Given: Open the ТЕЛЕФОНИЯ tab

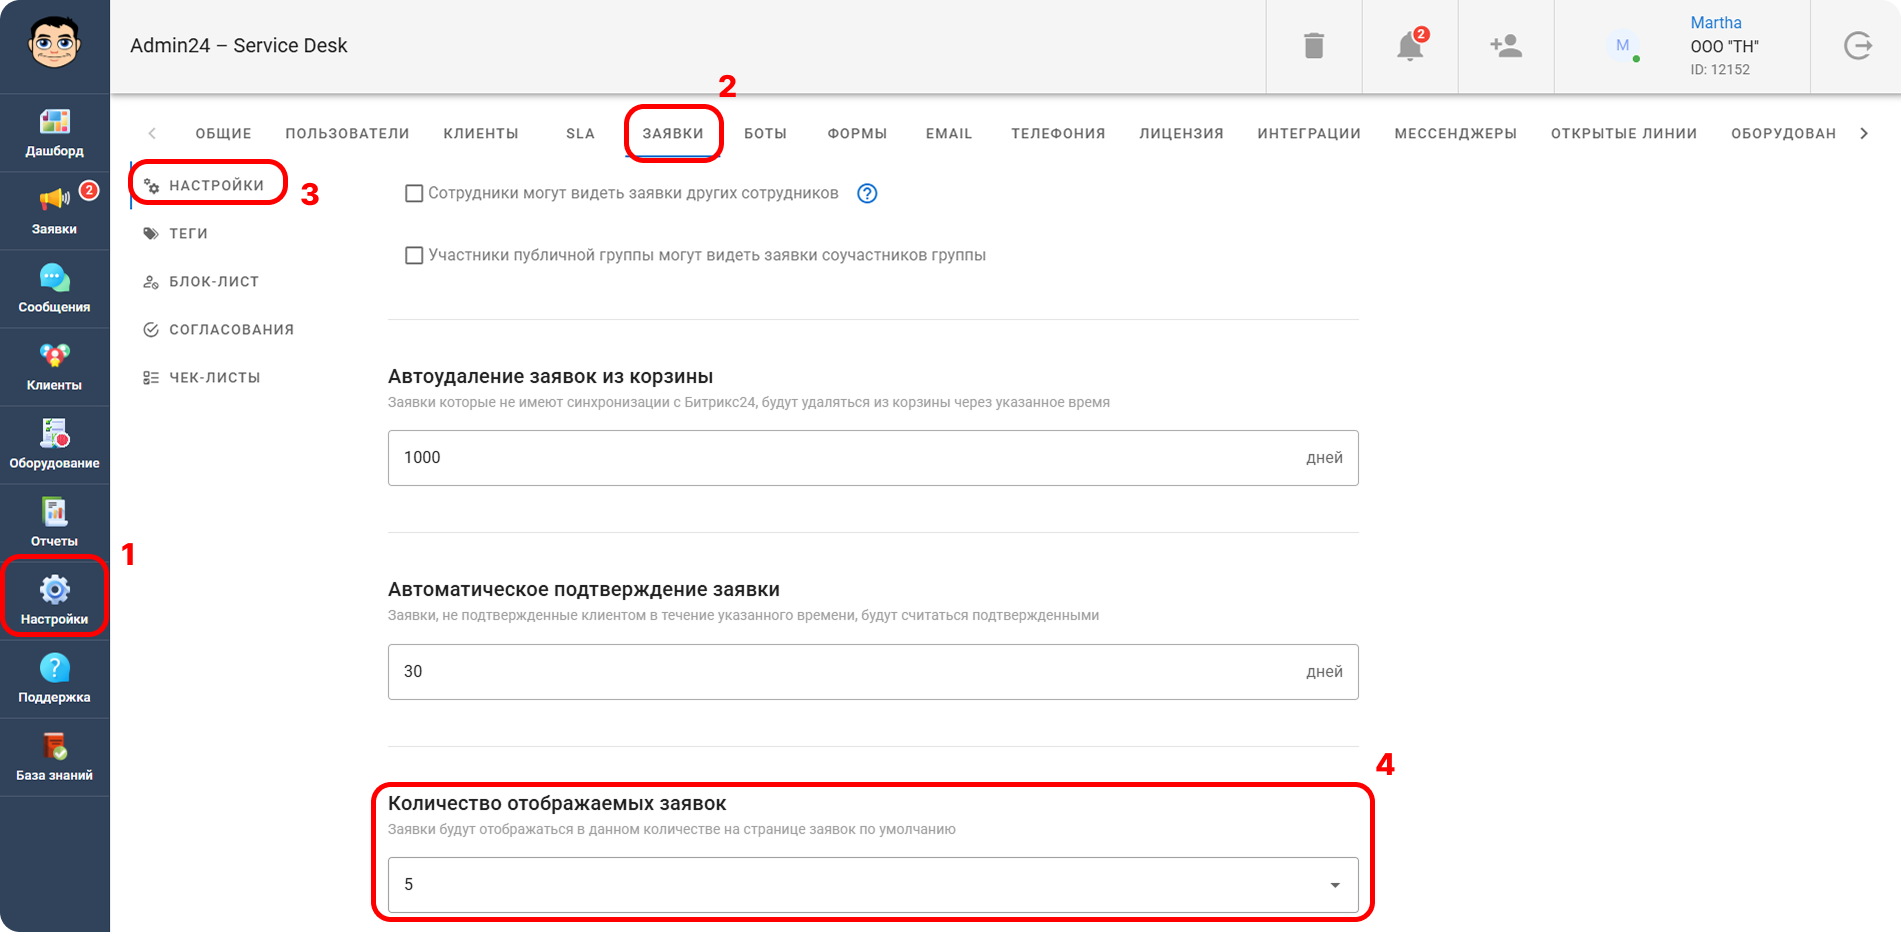Looking at the screenshot, I should pos(1058,134).
